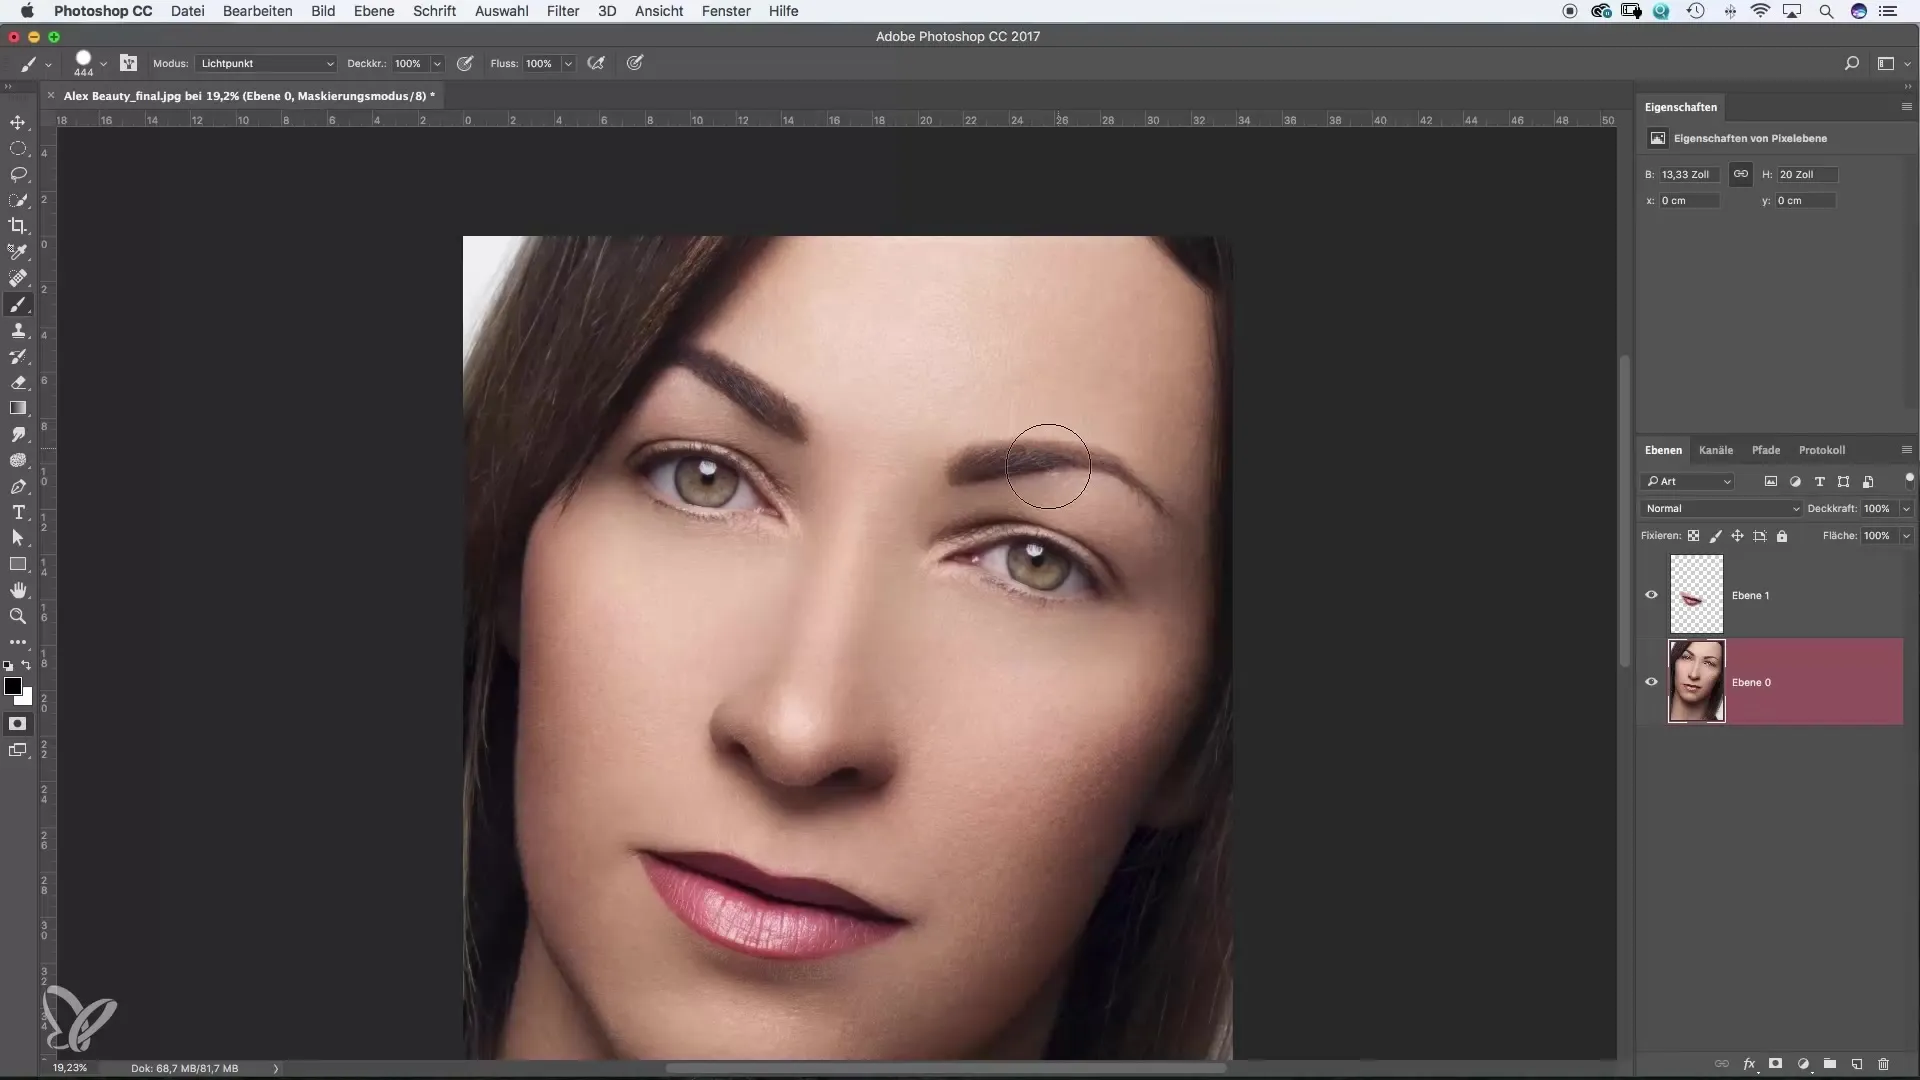Toggle layer filter on/off switch

click(1909, 480)
